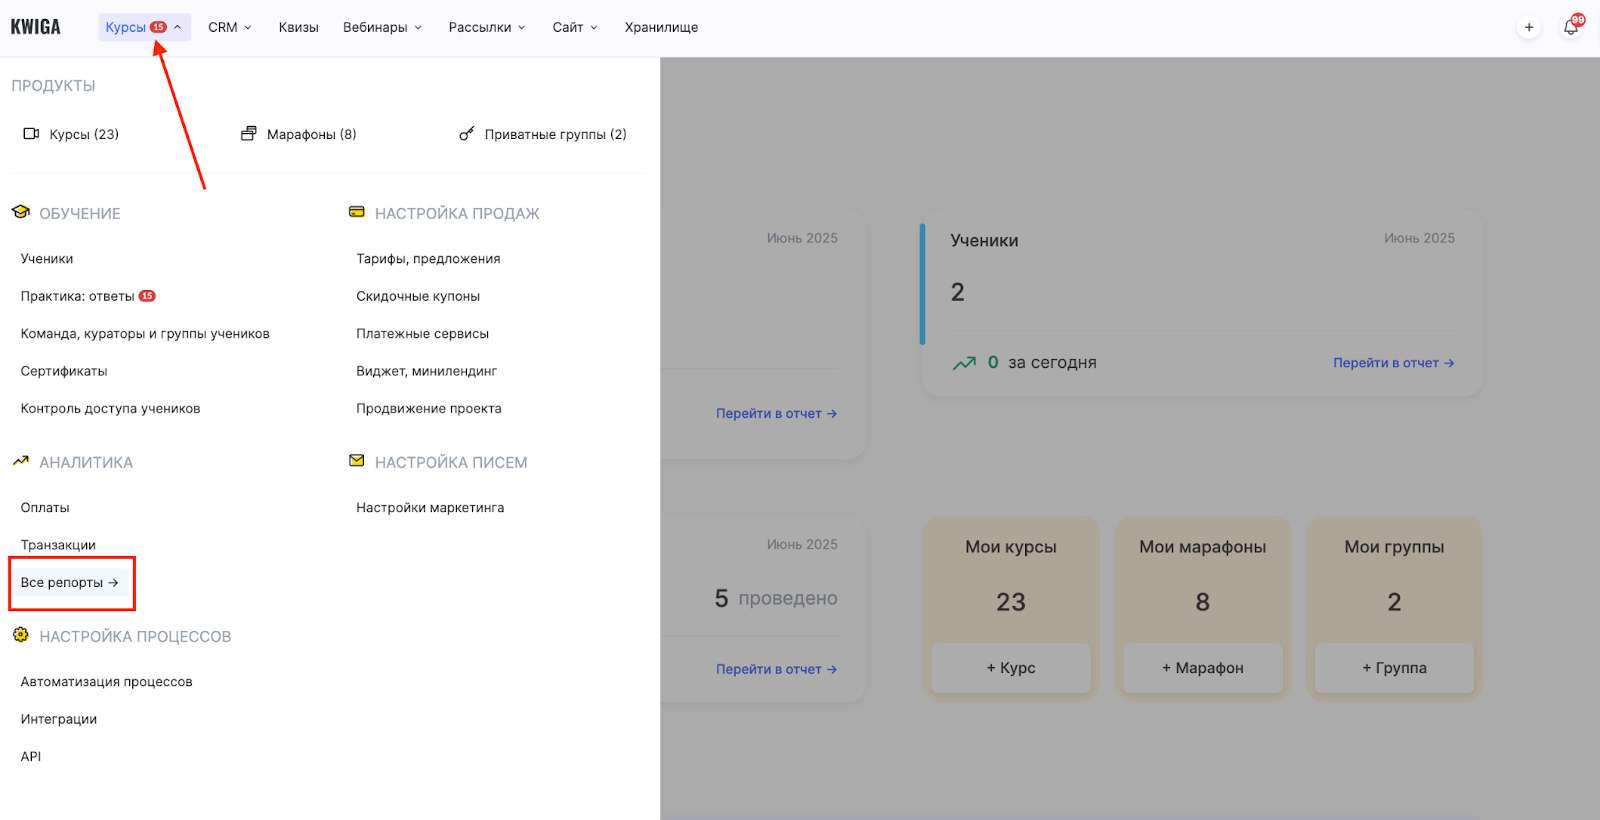Open Курсы (23) product list

[x=84, y=134]
